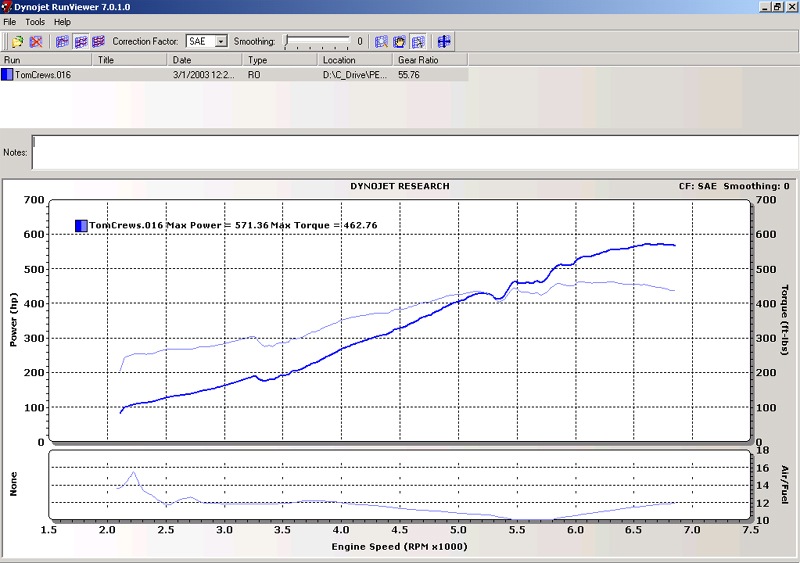Click the None axis label of lower graph
Viewport: 800px width, 563px height.
pyautogui.click(x=13, y=484)
